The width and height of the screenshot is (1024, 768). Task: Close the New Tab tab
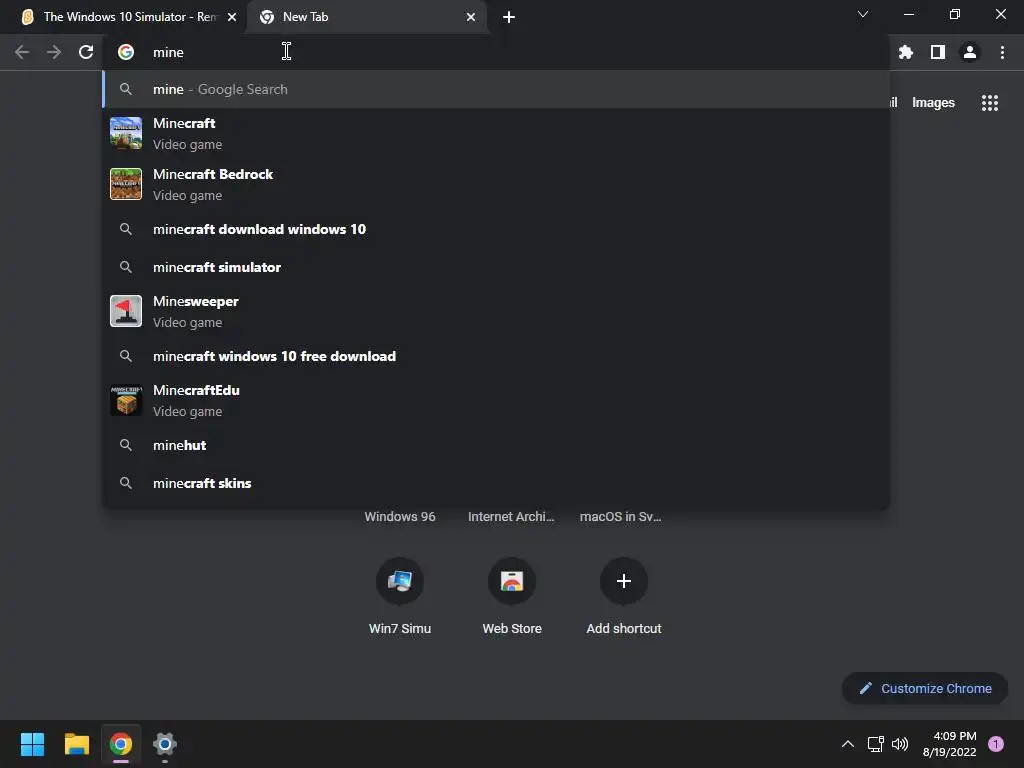click(x=471, y=17)
